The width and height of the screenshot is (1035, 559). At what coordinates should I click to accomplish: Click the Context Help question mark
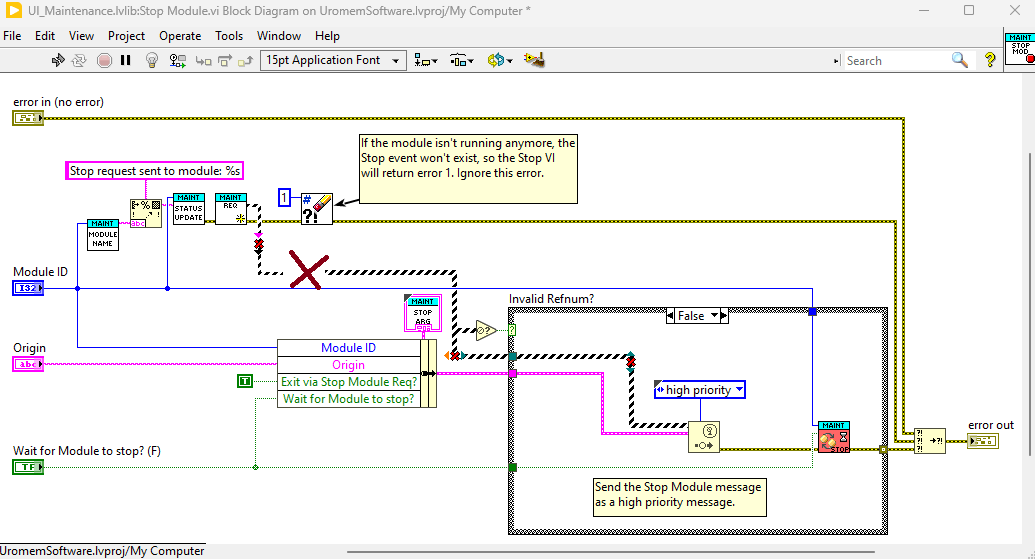coord(989,60)
